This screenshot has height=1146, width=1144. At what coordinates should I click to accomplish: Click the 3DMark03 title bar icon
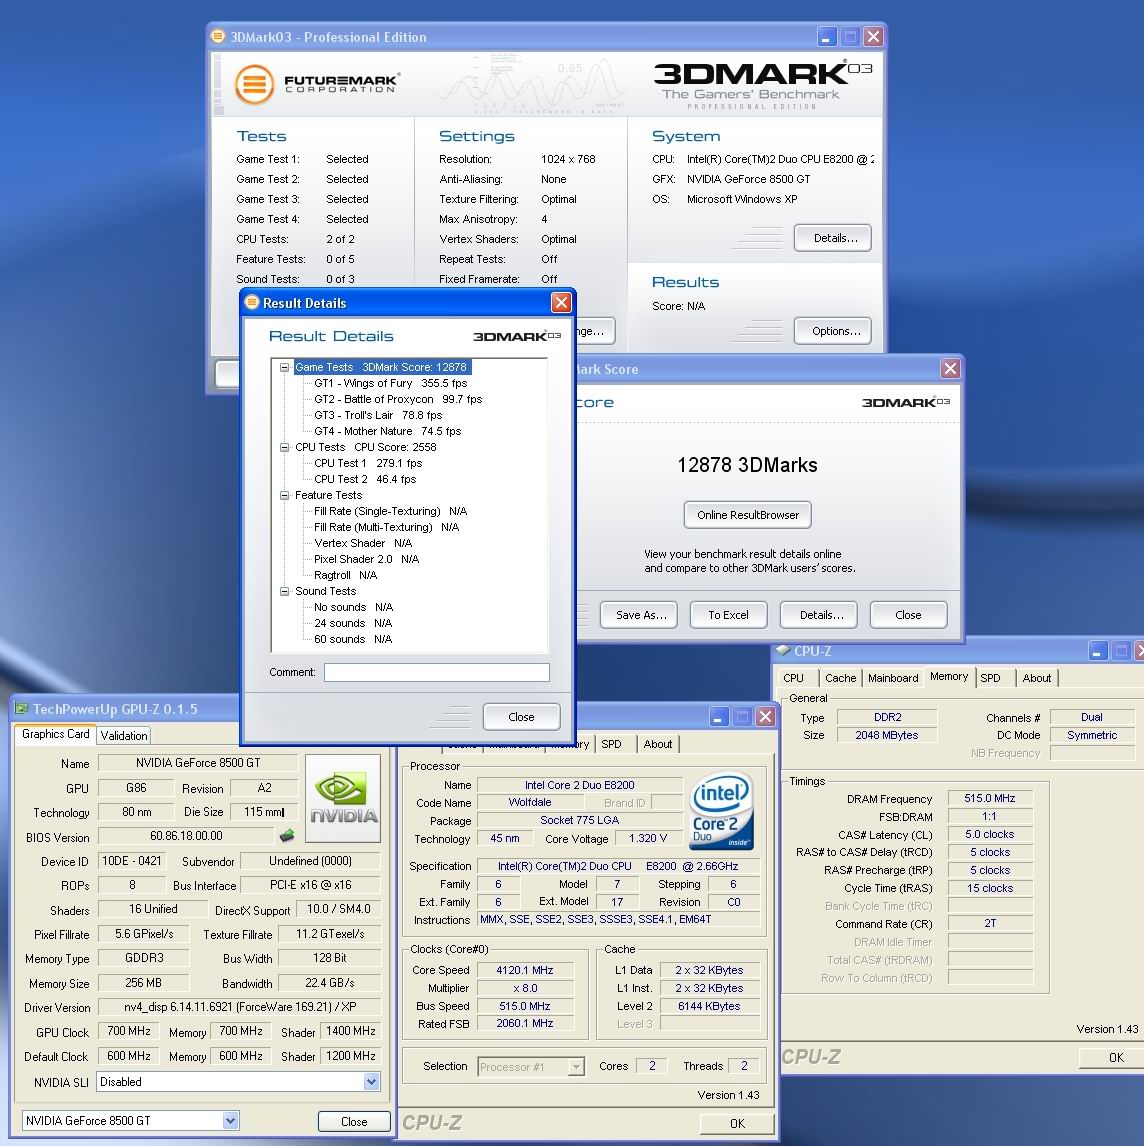pos(218,36)
